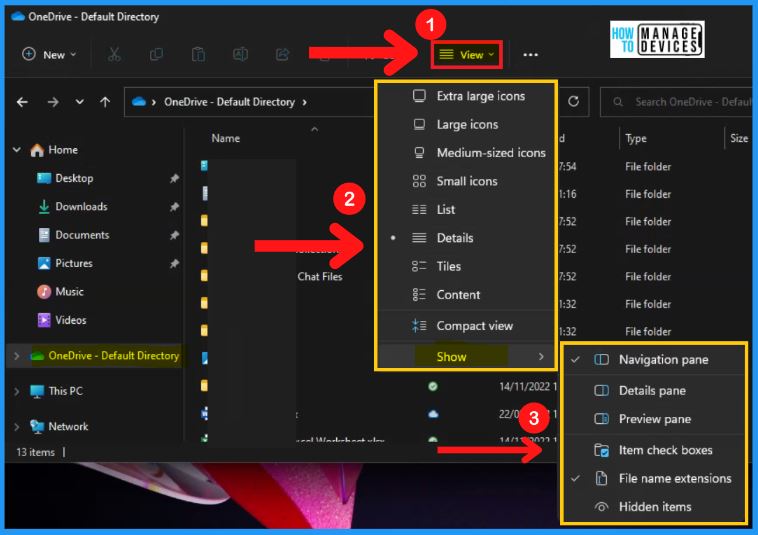The height and width of the screenshot is (535, 758).
Task: Expand OneDrive - Default Directory node
Action: point(17,356)
